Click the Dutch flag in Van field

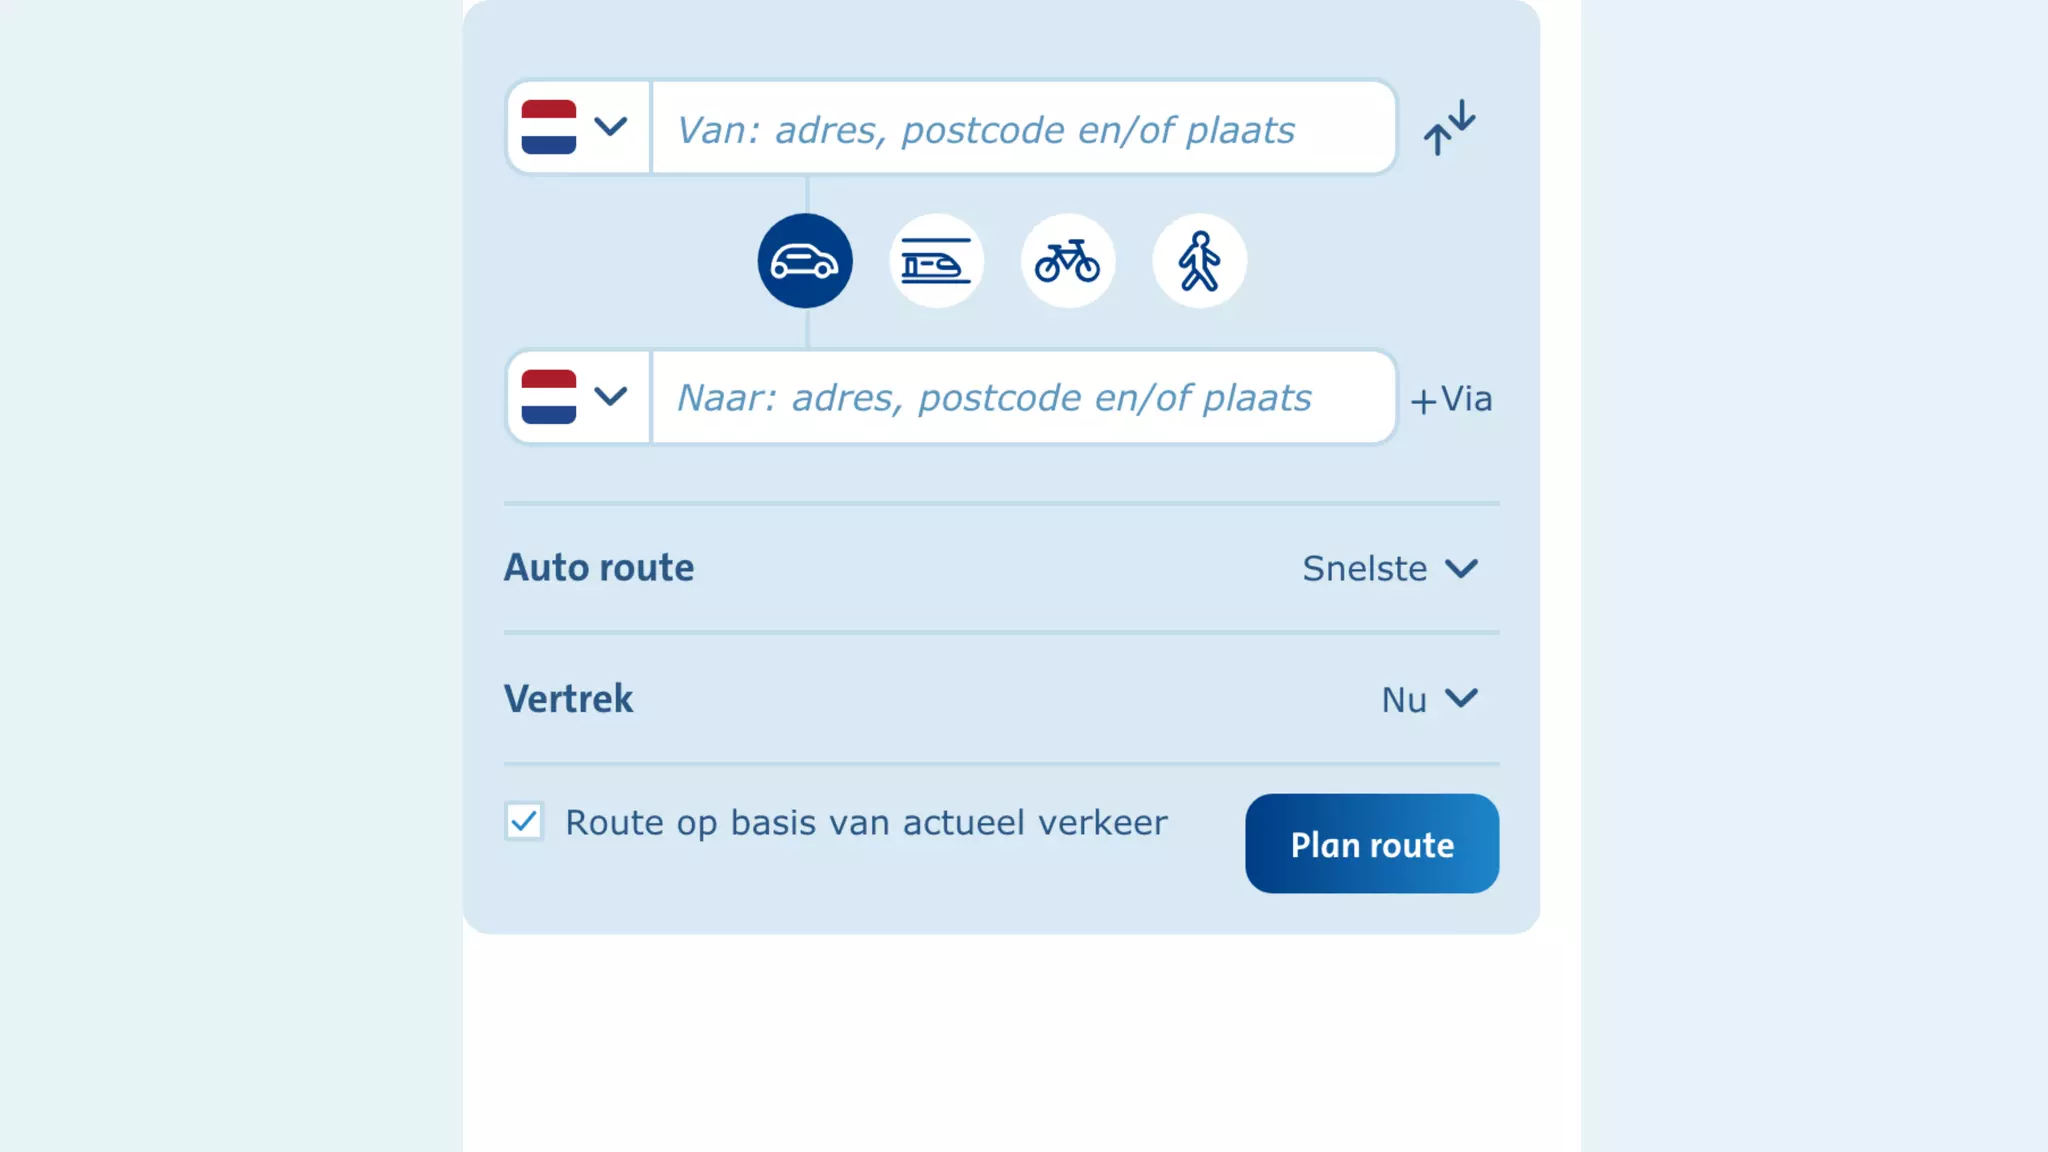[549, 127]
